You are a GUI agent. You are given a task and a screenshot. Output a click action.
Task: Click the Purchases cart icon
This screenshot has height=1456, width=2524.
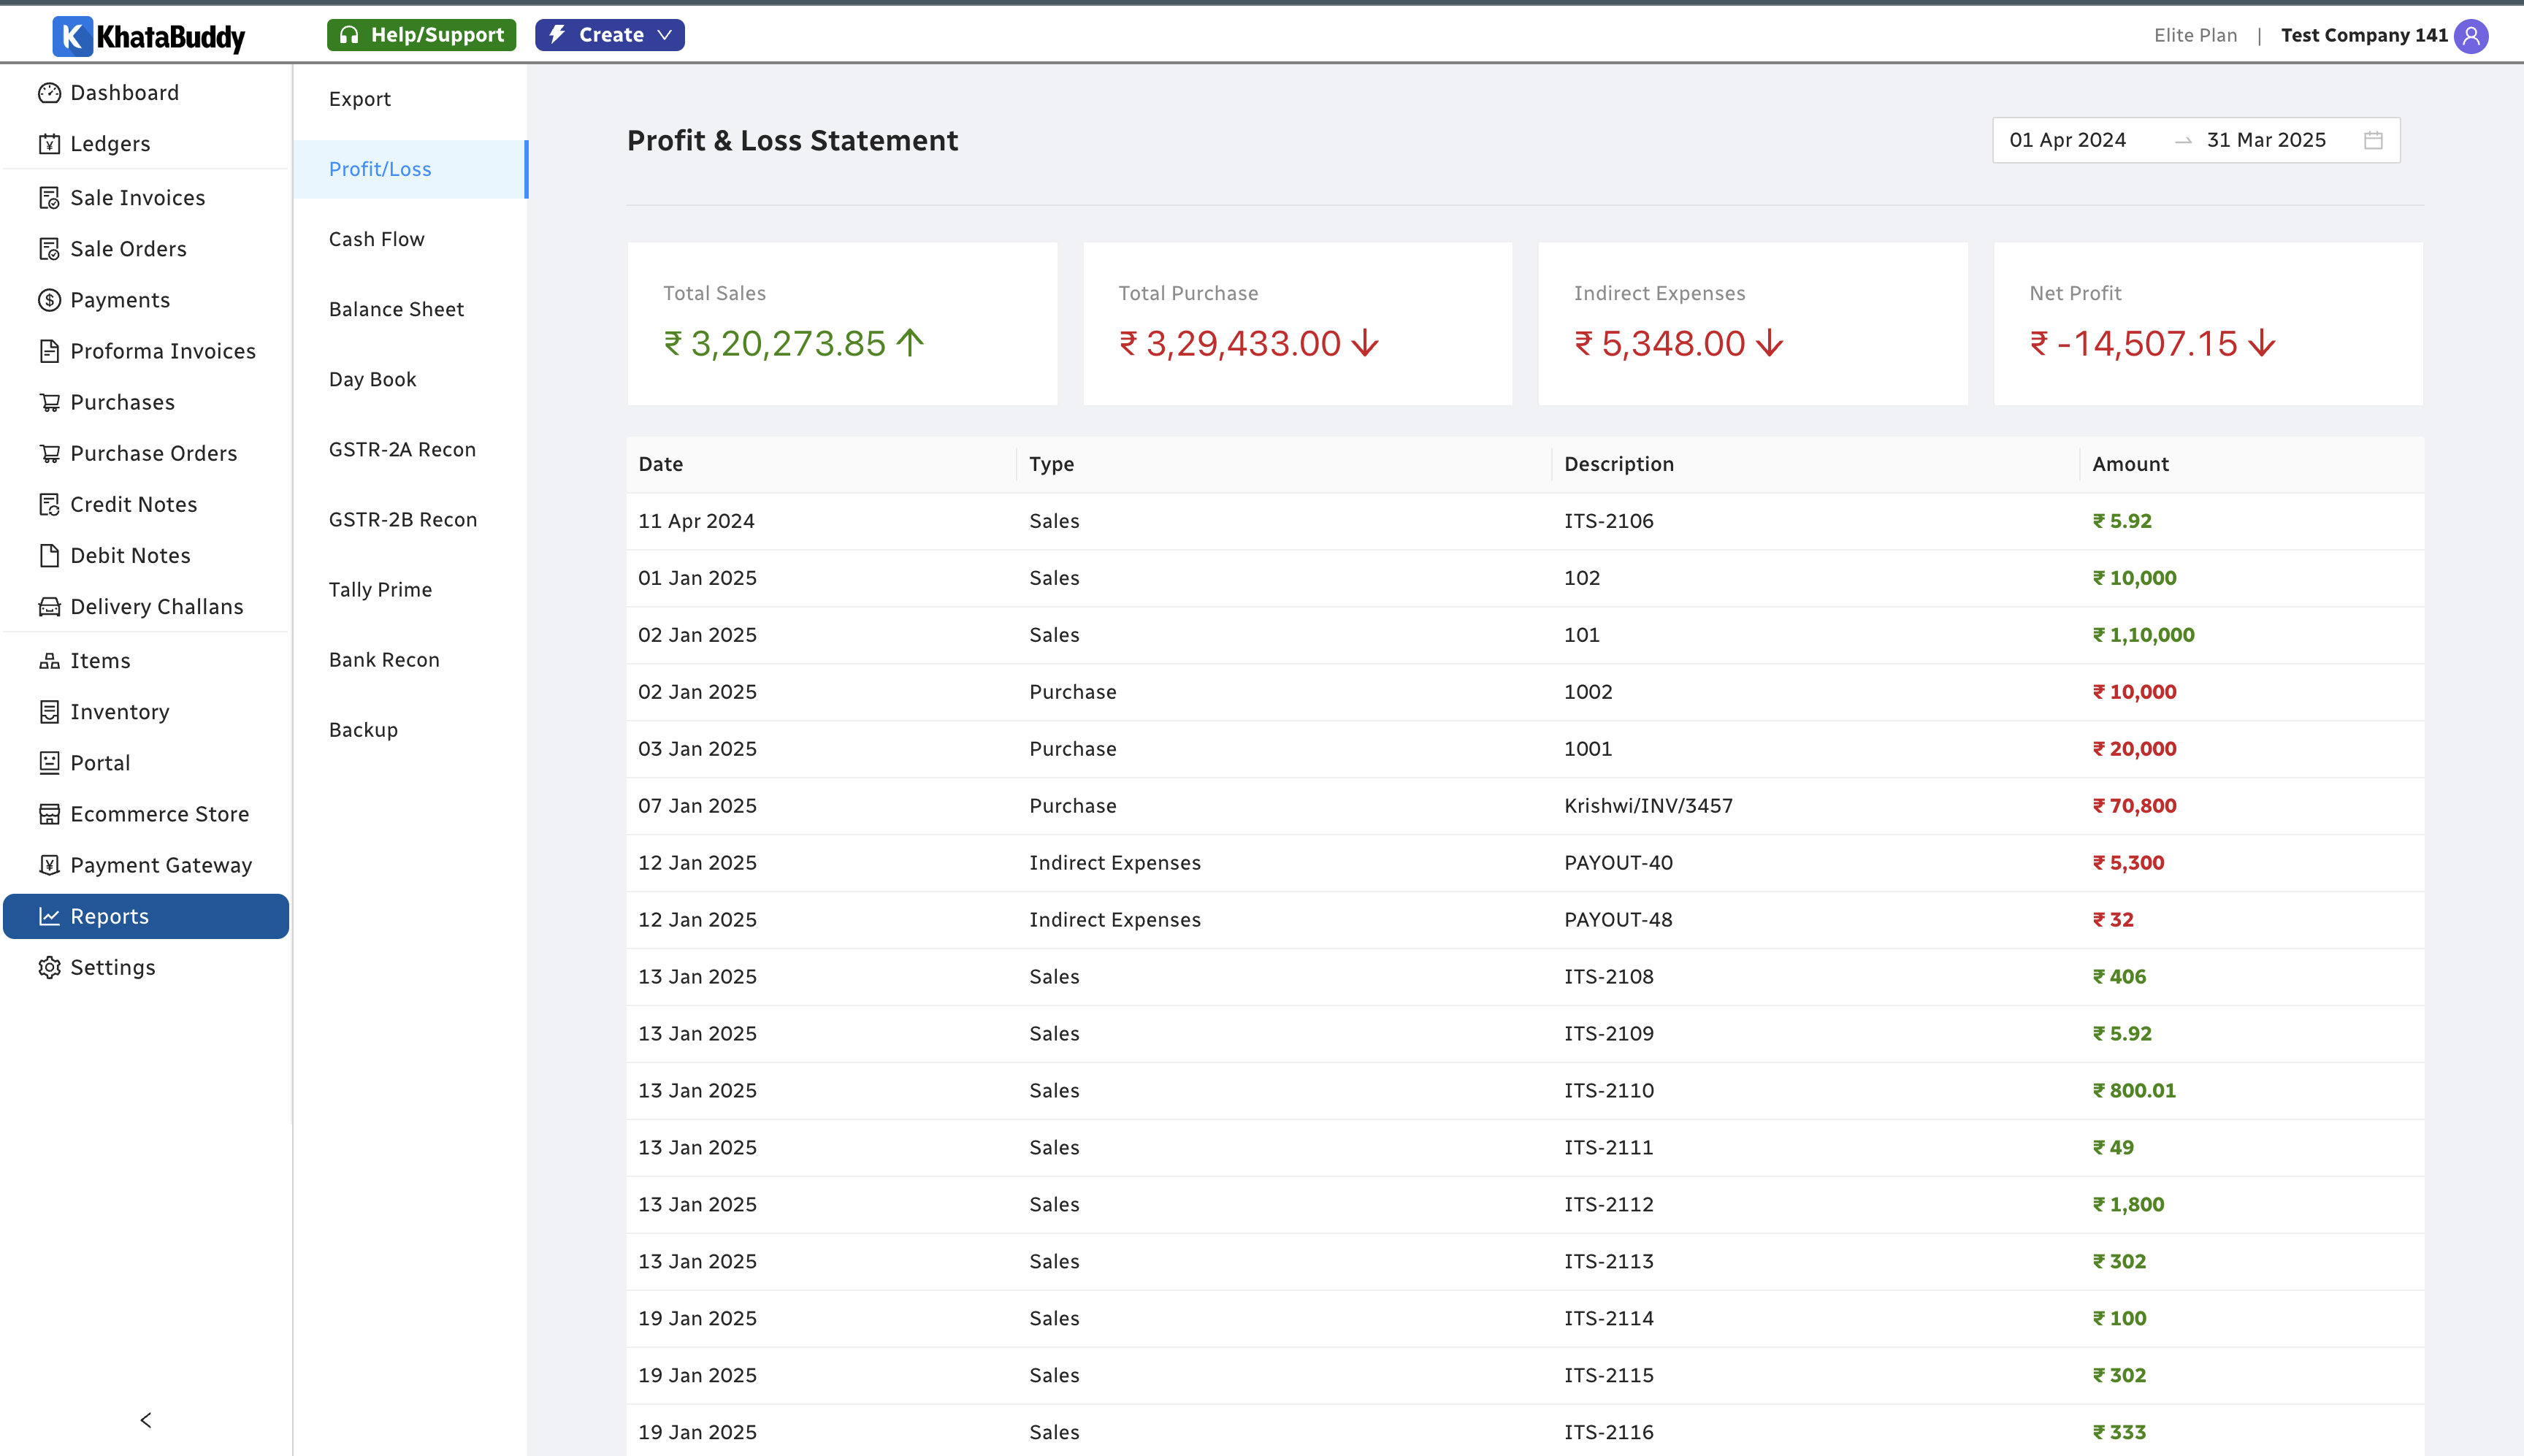tap(49, 402)
